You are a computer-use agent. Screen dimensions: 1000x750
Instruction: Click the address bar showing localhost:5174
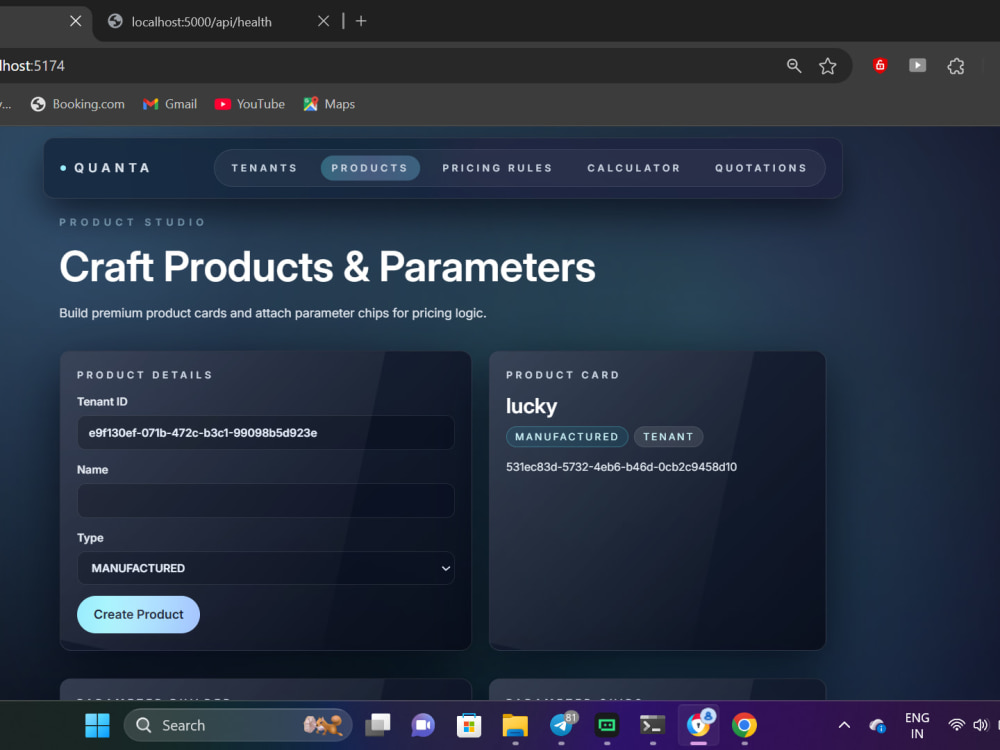coord(383,66)
